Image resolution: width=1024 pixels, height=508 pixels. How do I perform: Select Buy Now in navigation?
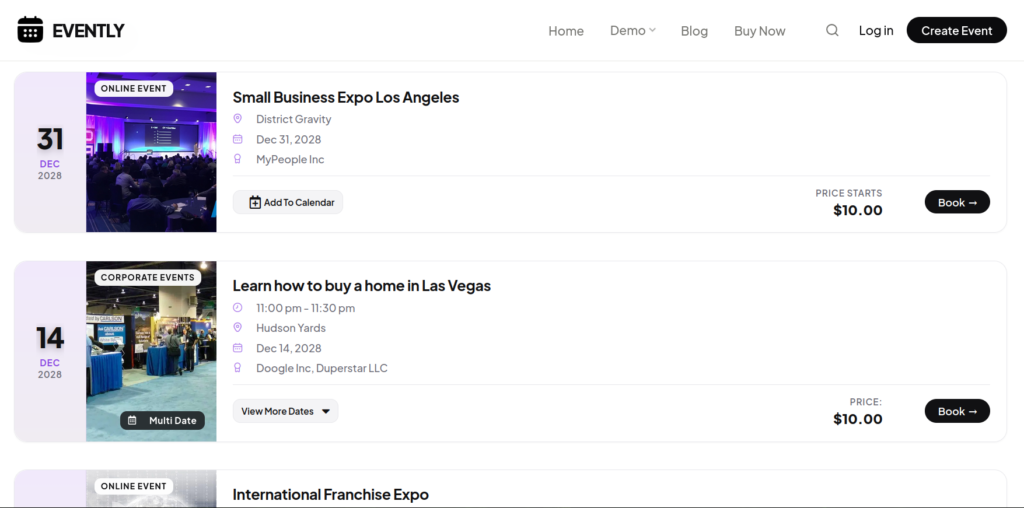[760, 31]
